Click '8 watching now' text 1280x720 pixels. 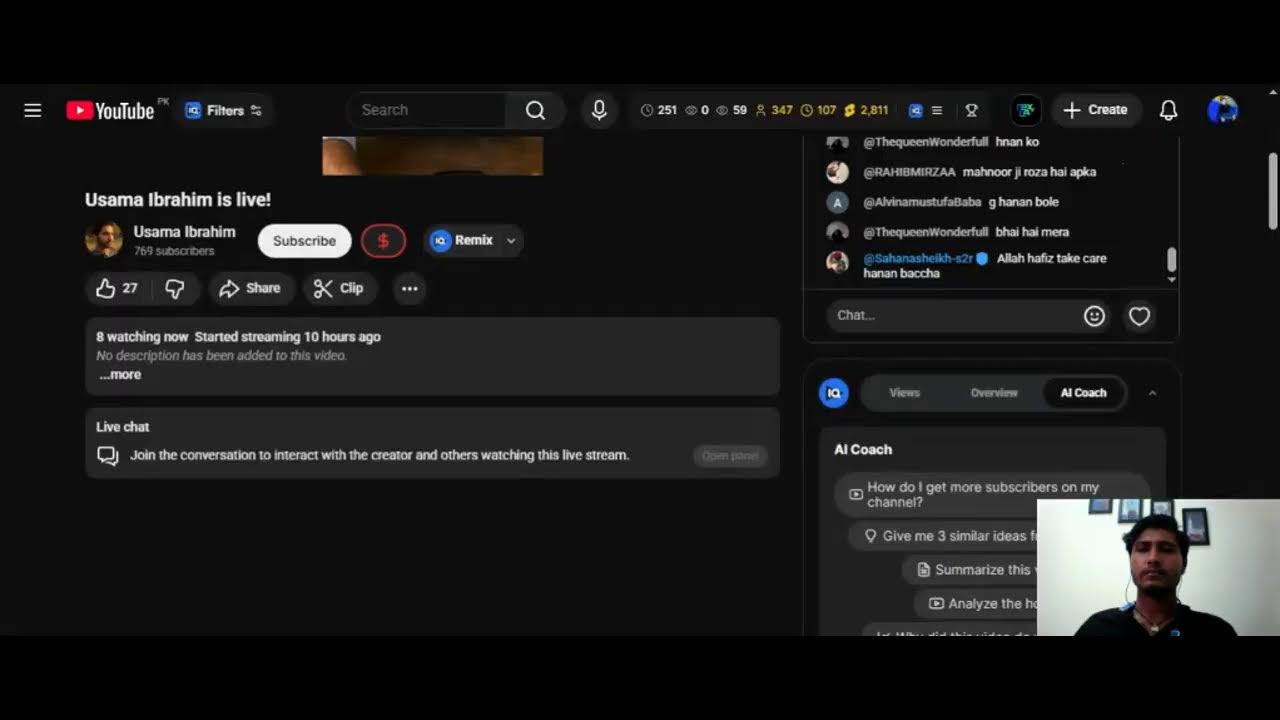click(142, 337)
